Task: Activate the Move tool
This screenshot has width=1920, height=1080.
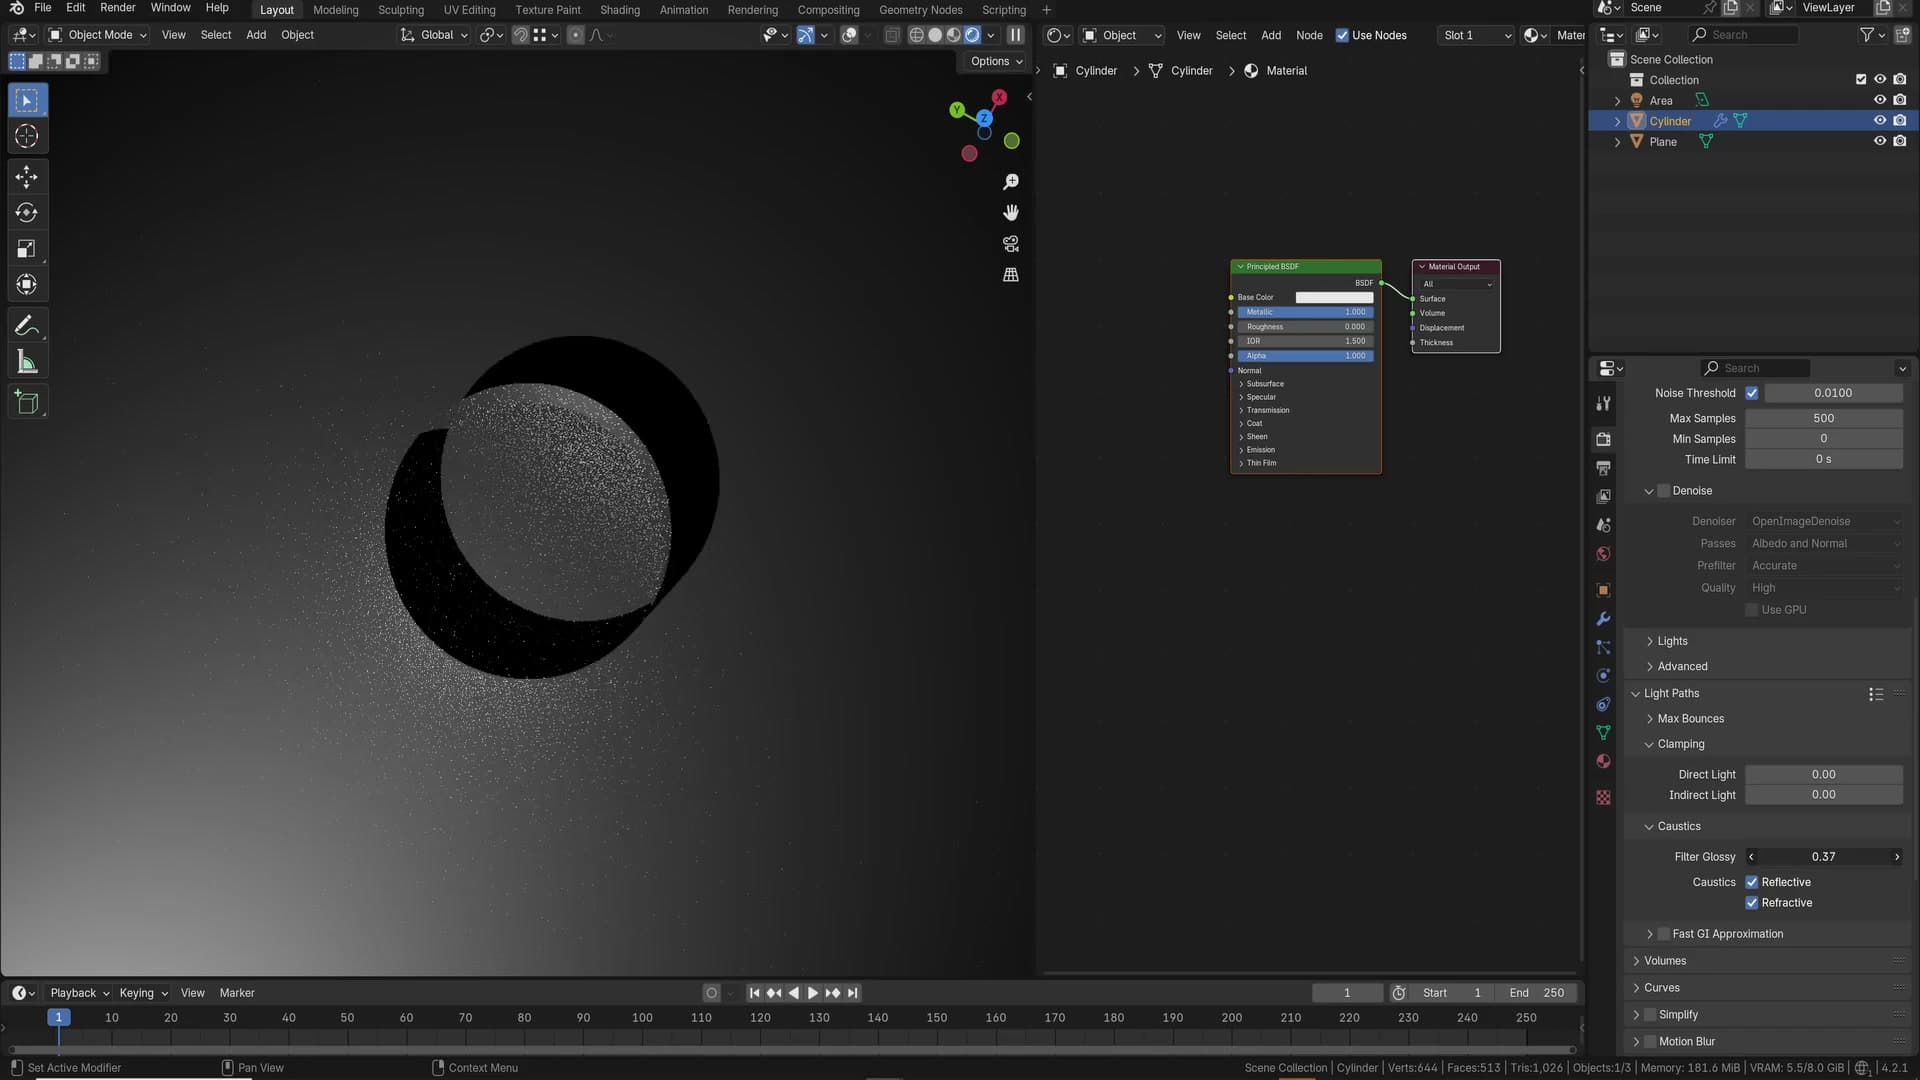Action: 27,177
